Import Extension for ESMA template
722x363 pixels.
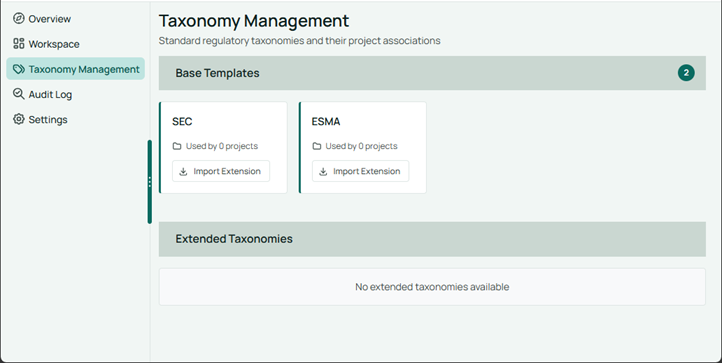361,171
